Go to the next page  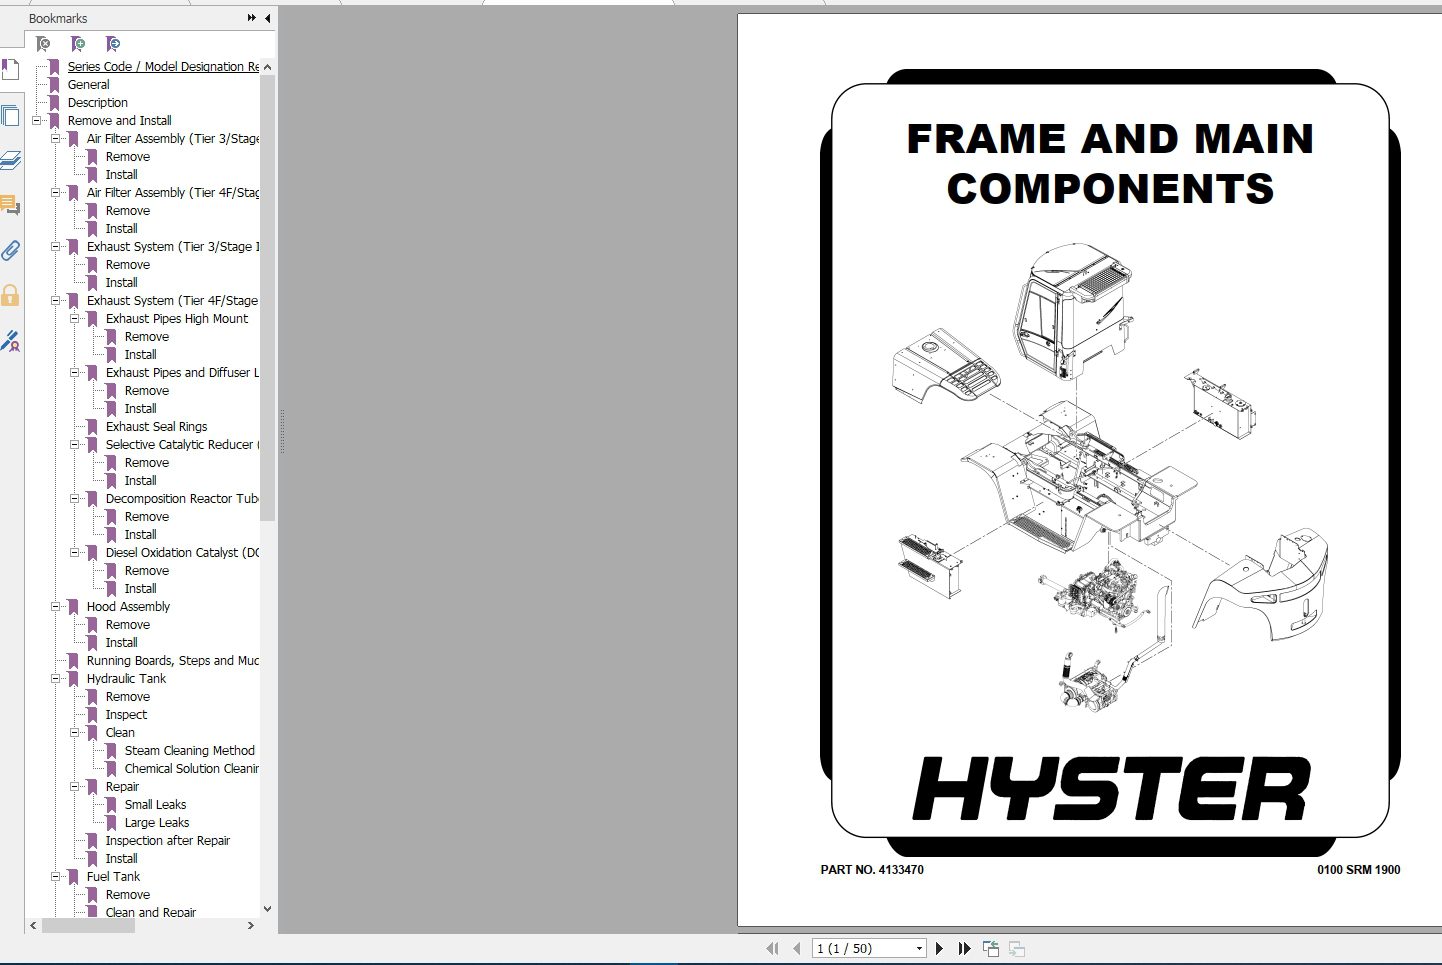(939, 948)
